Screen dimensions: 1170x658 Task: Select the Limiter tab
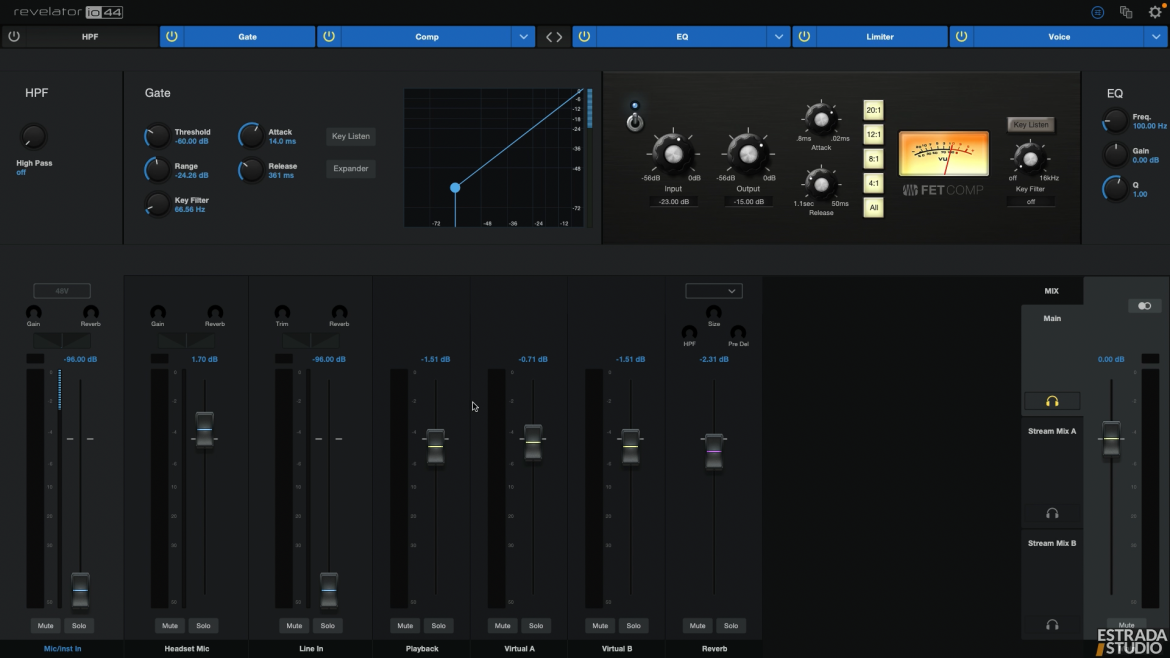click(x=880, y=37)
